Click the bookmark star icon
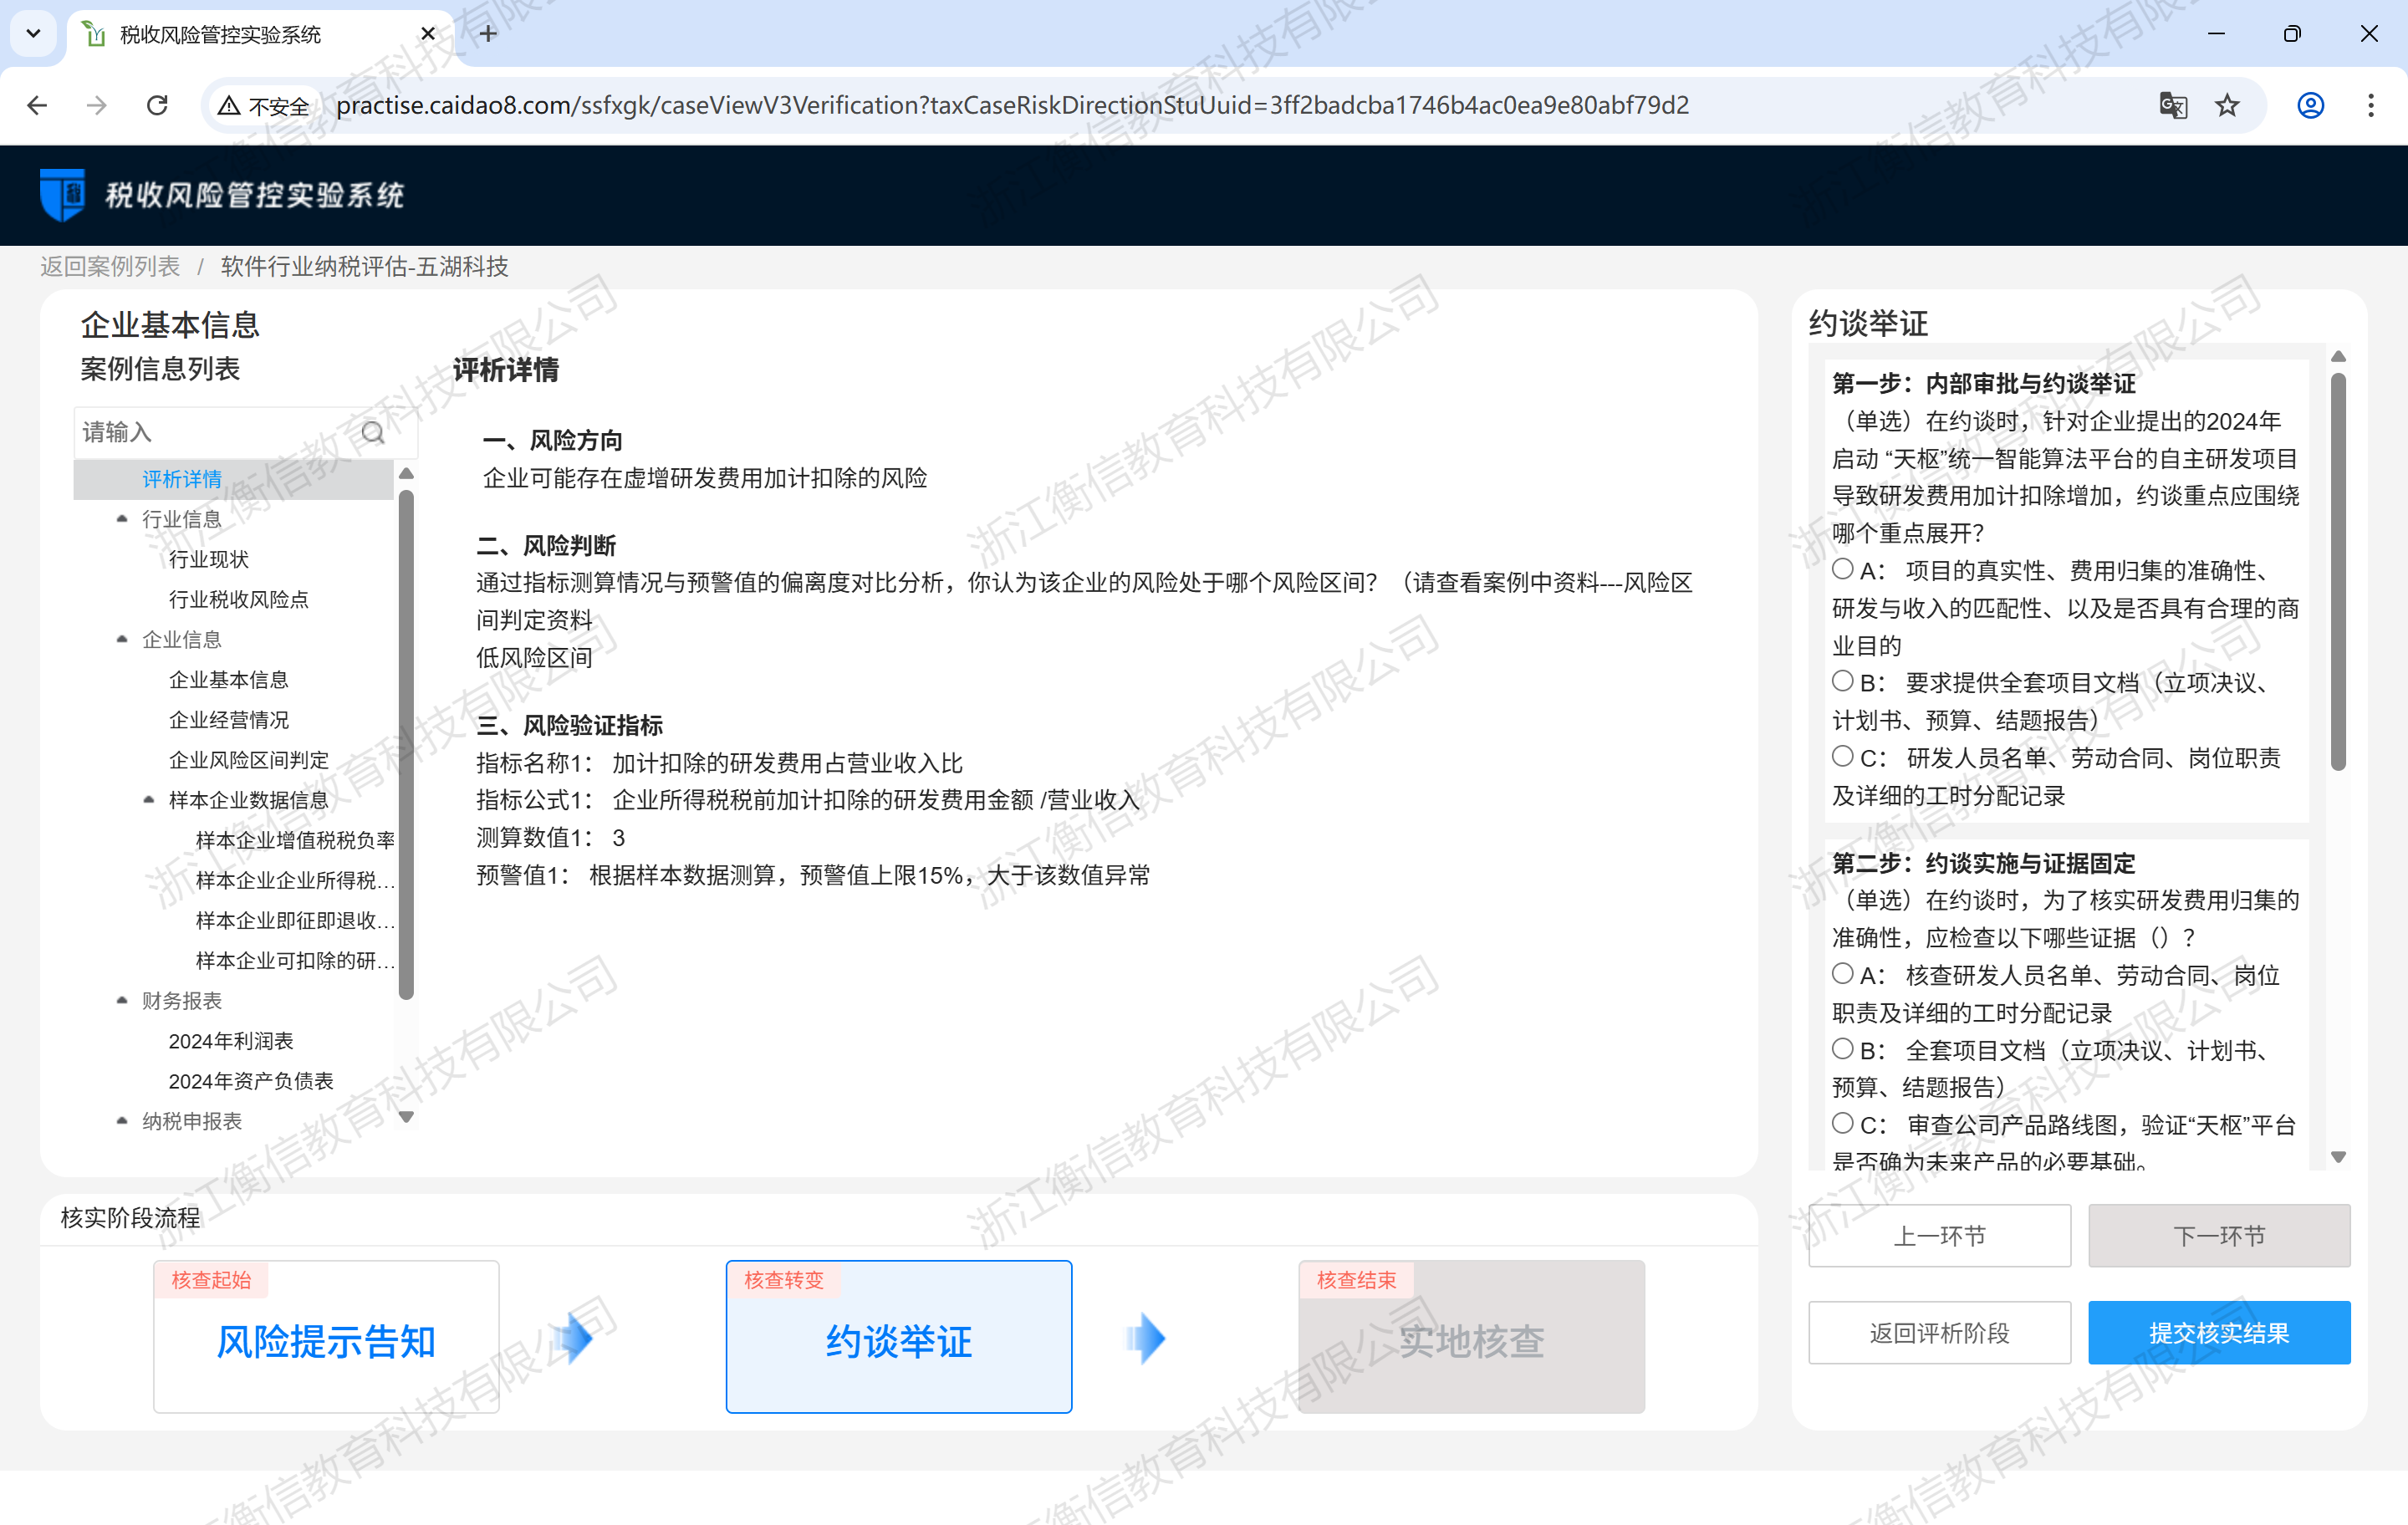Viewport: 2408px width, 1525px height. pos(2227,105)
